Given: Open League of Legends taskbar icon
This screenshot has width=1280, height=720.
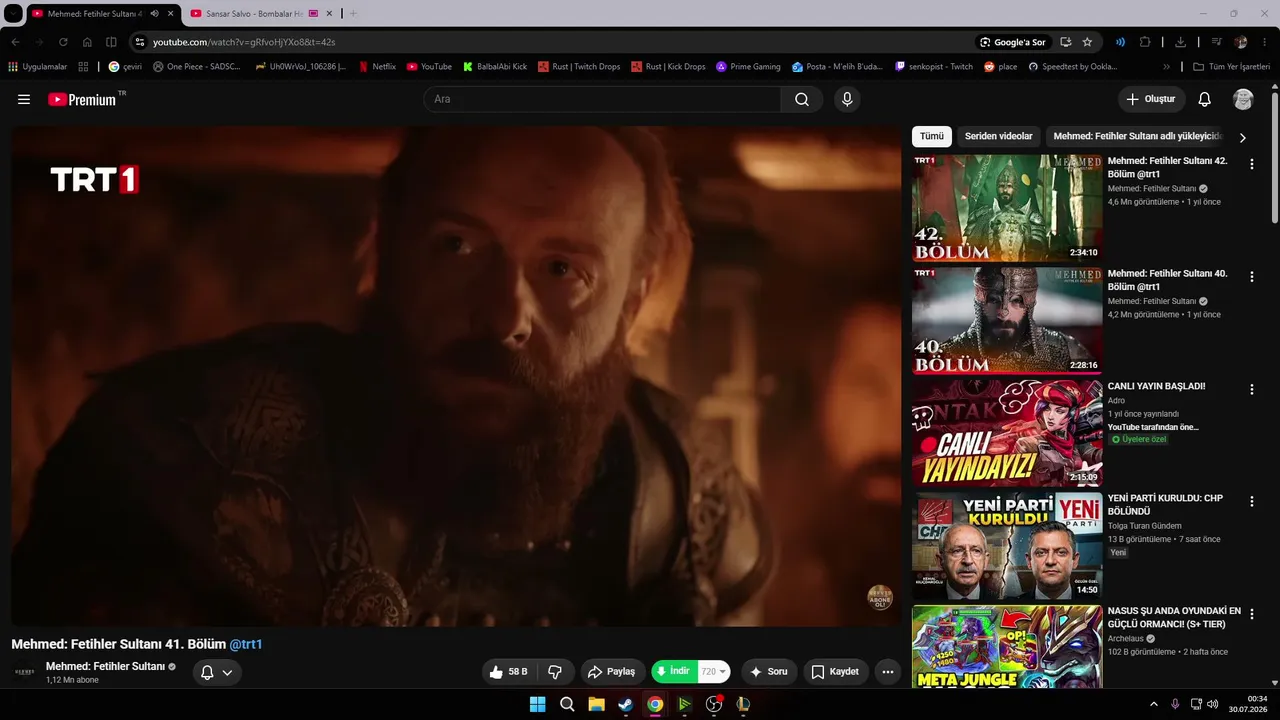Looking at the screenshot, I should coord(743,704).
